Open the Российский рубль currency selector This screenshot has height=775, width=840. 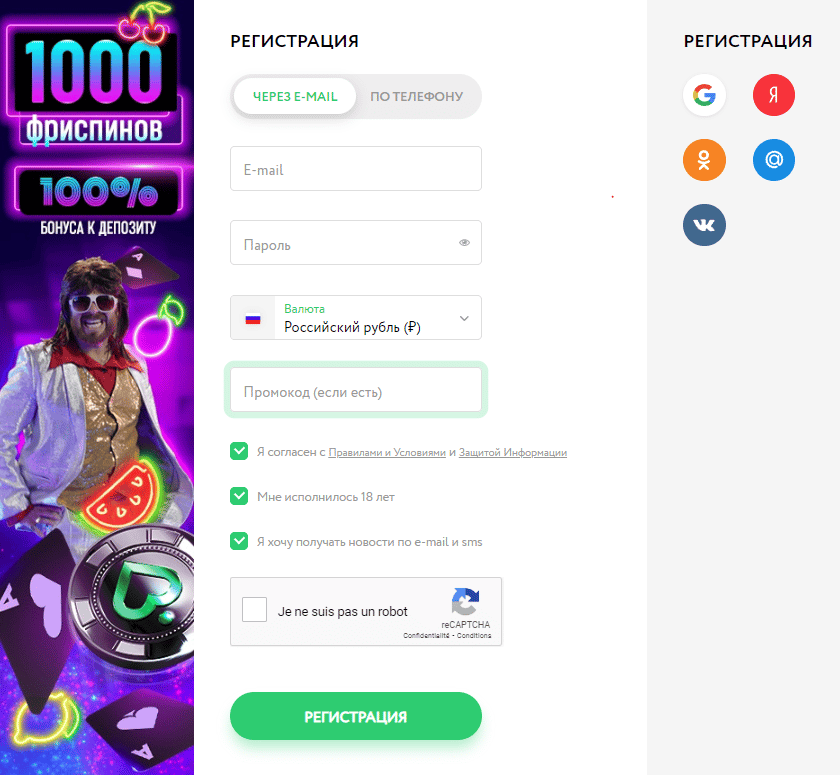pos(356,318)
